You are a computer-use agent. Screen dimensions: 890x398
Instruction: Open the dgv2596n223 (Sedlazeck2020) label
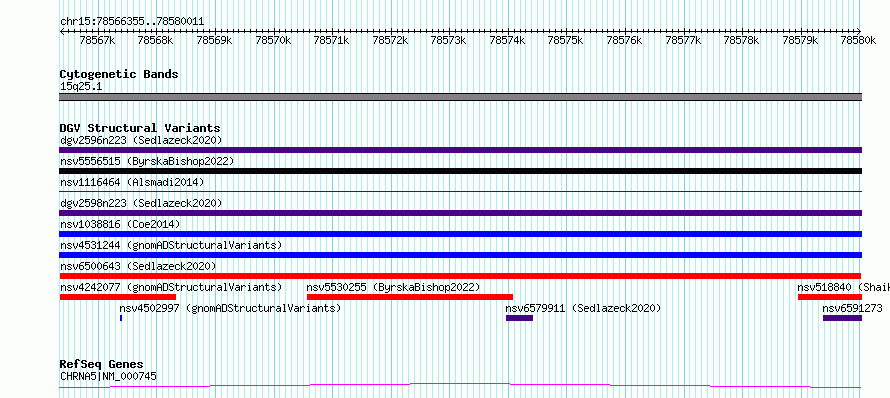pyautogui.click(x=141, y=140)
